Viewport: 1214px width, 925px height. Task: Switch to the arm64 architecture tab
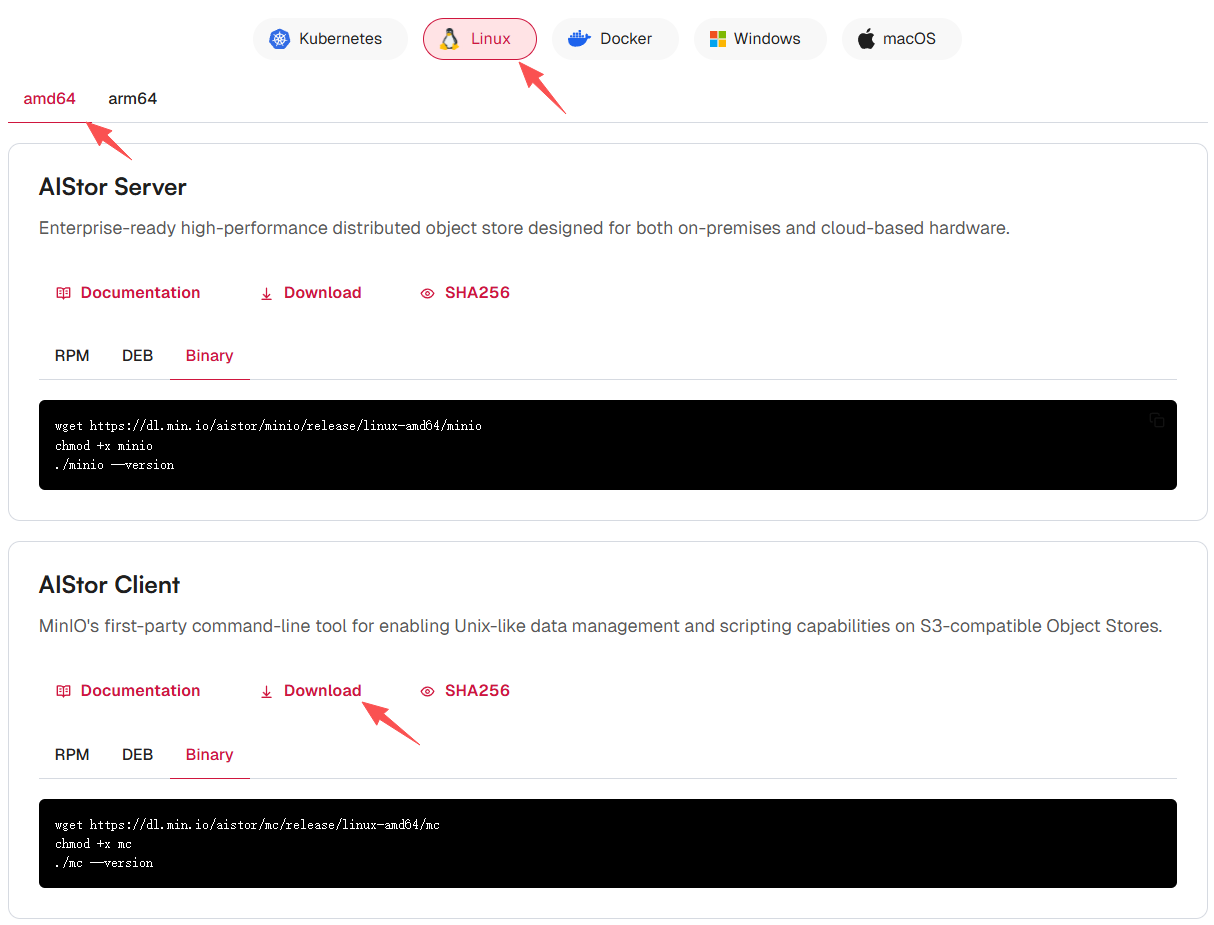[132, 99]
